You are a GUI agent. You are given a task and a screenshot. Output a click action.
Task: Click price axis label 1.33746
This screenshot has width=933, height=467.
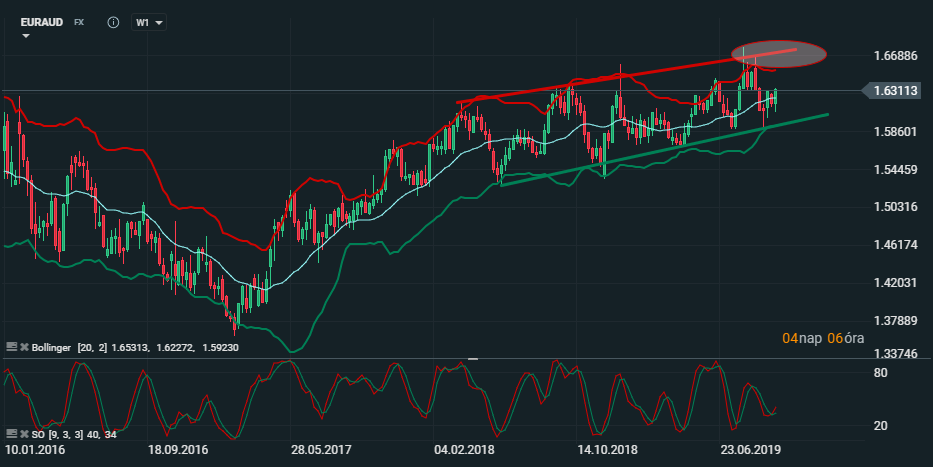pos(896,353)
